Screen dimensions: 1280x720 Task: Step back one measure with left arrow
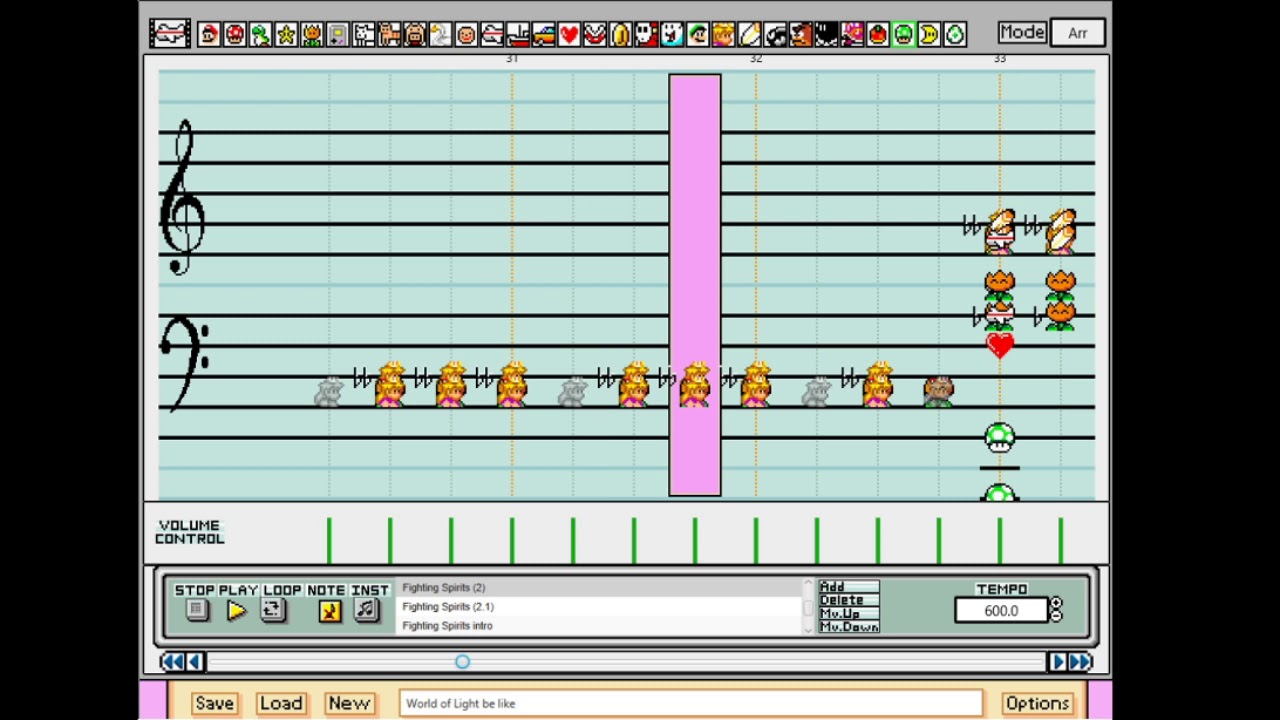[x=196, y=662]
